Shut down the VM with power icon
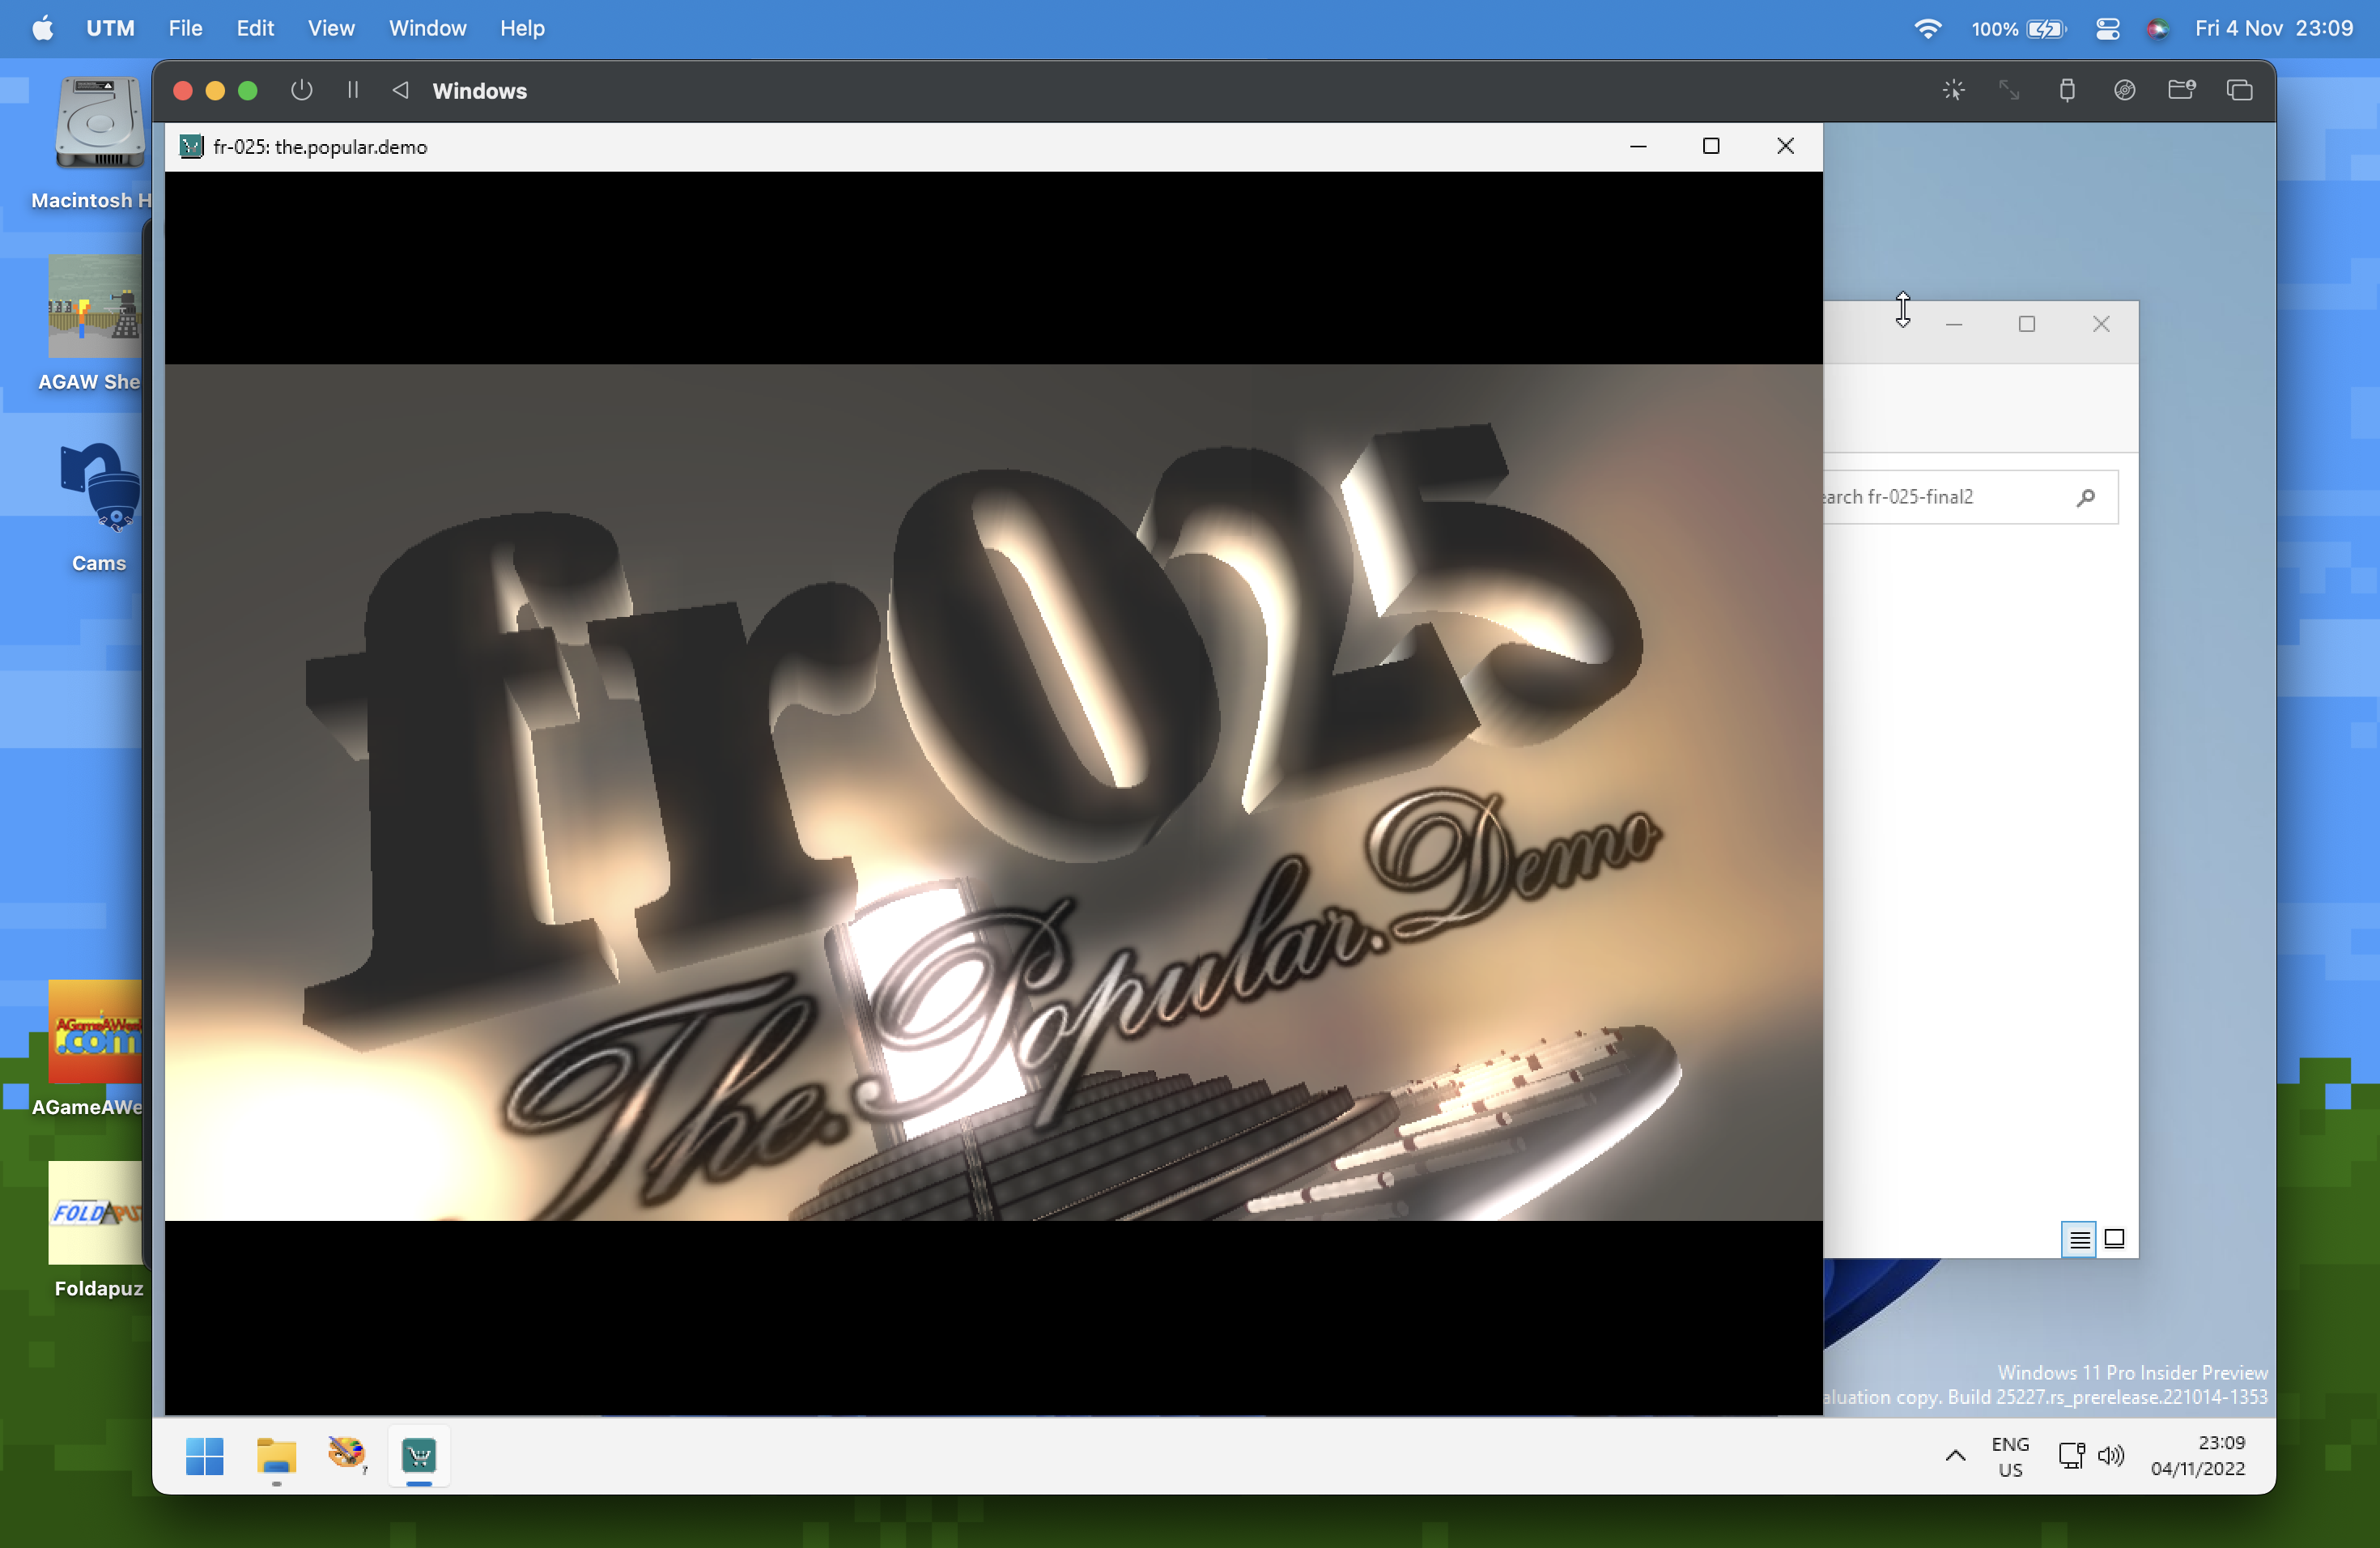2380x1548 pixels. (x=301, y=90)
